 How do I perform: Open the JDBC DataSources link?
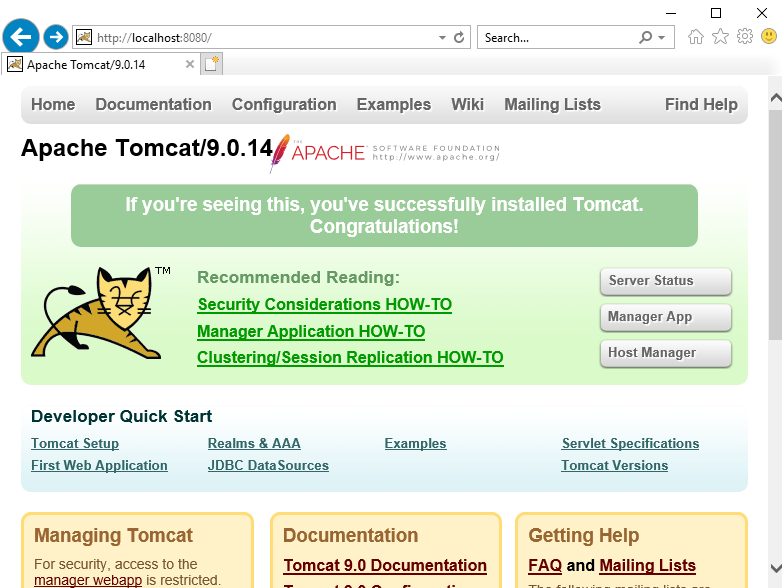coord(268,465)
